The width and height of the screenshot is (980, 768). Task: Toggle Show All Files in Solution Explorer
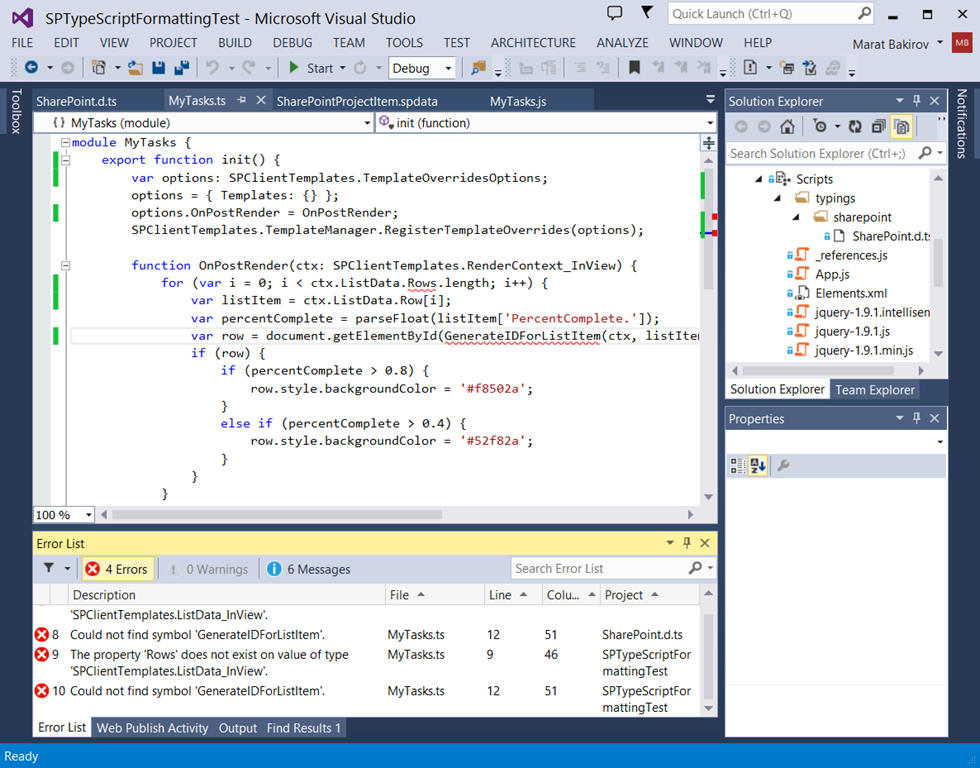(901, 127)
